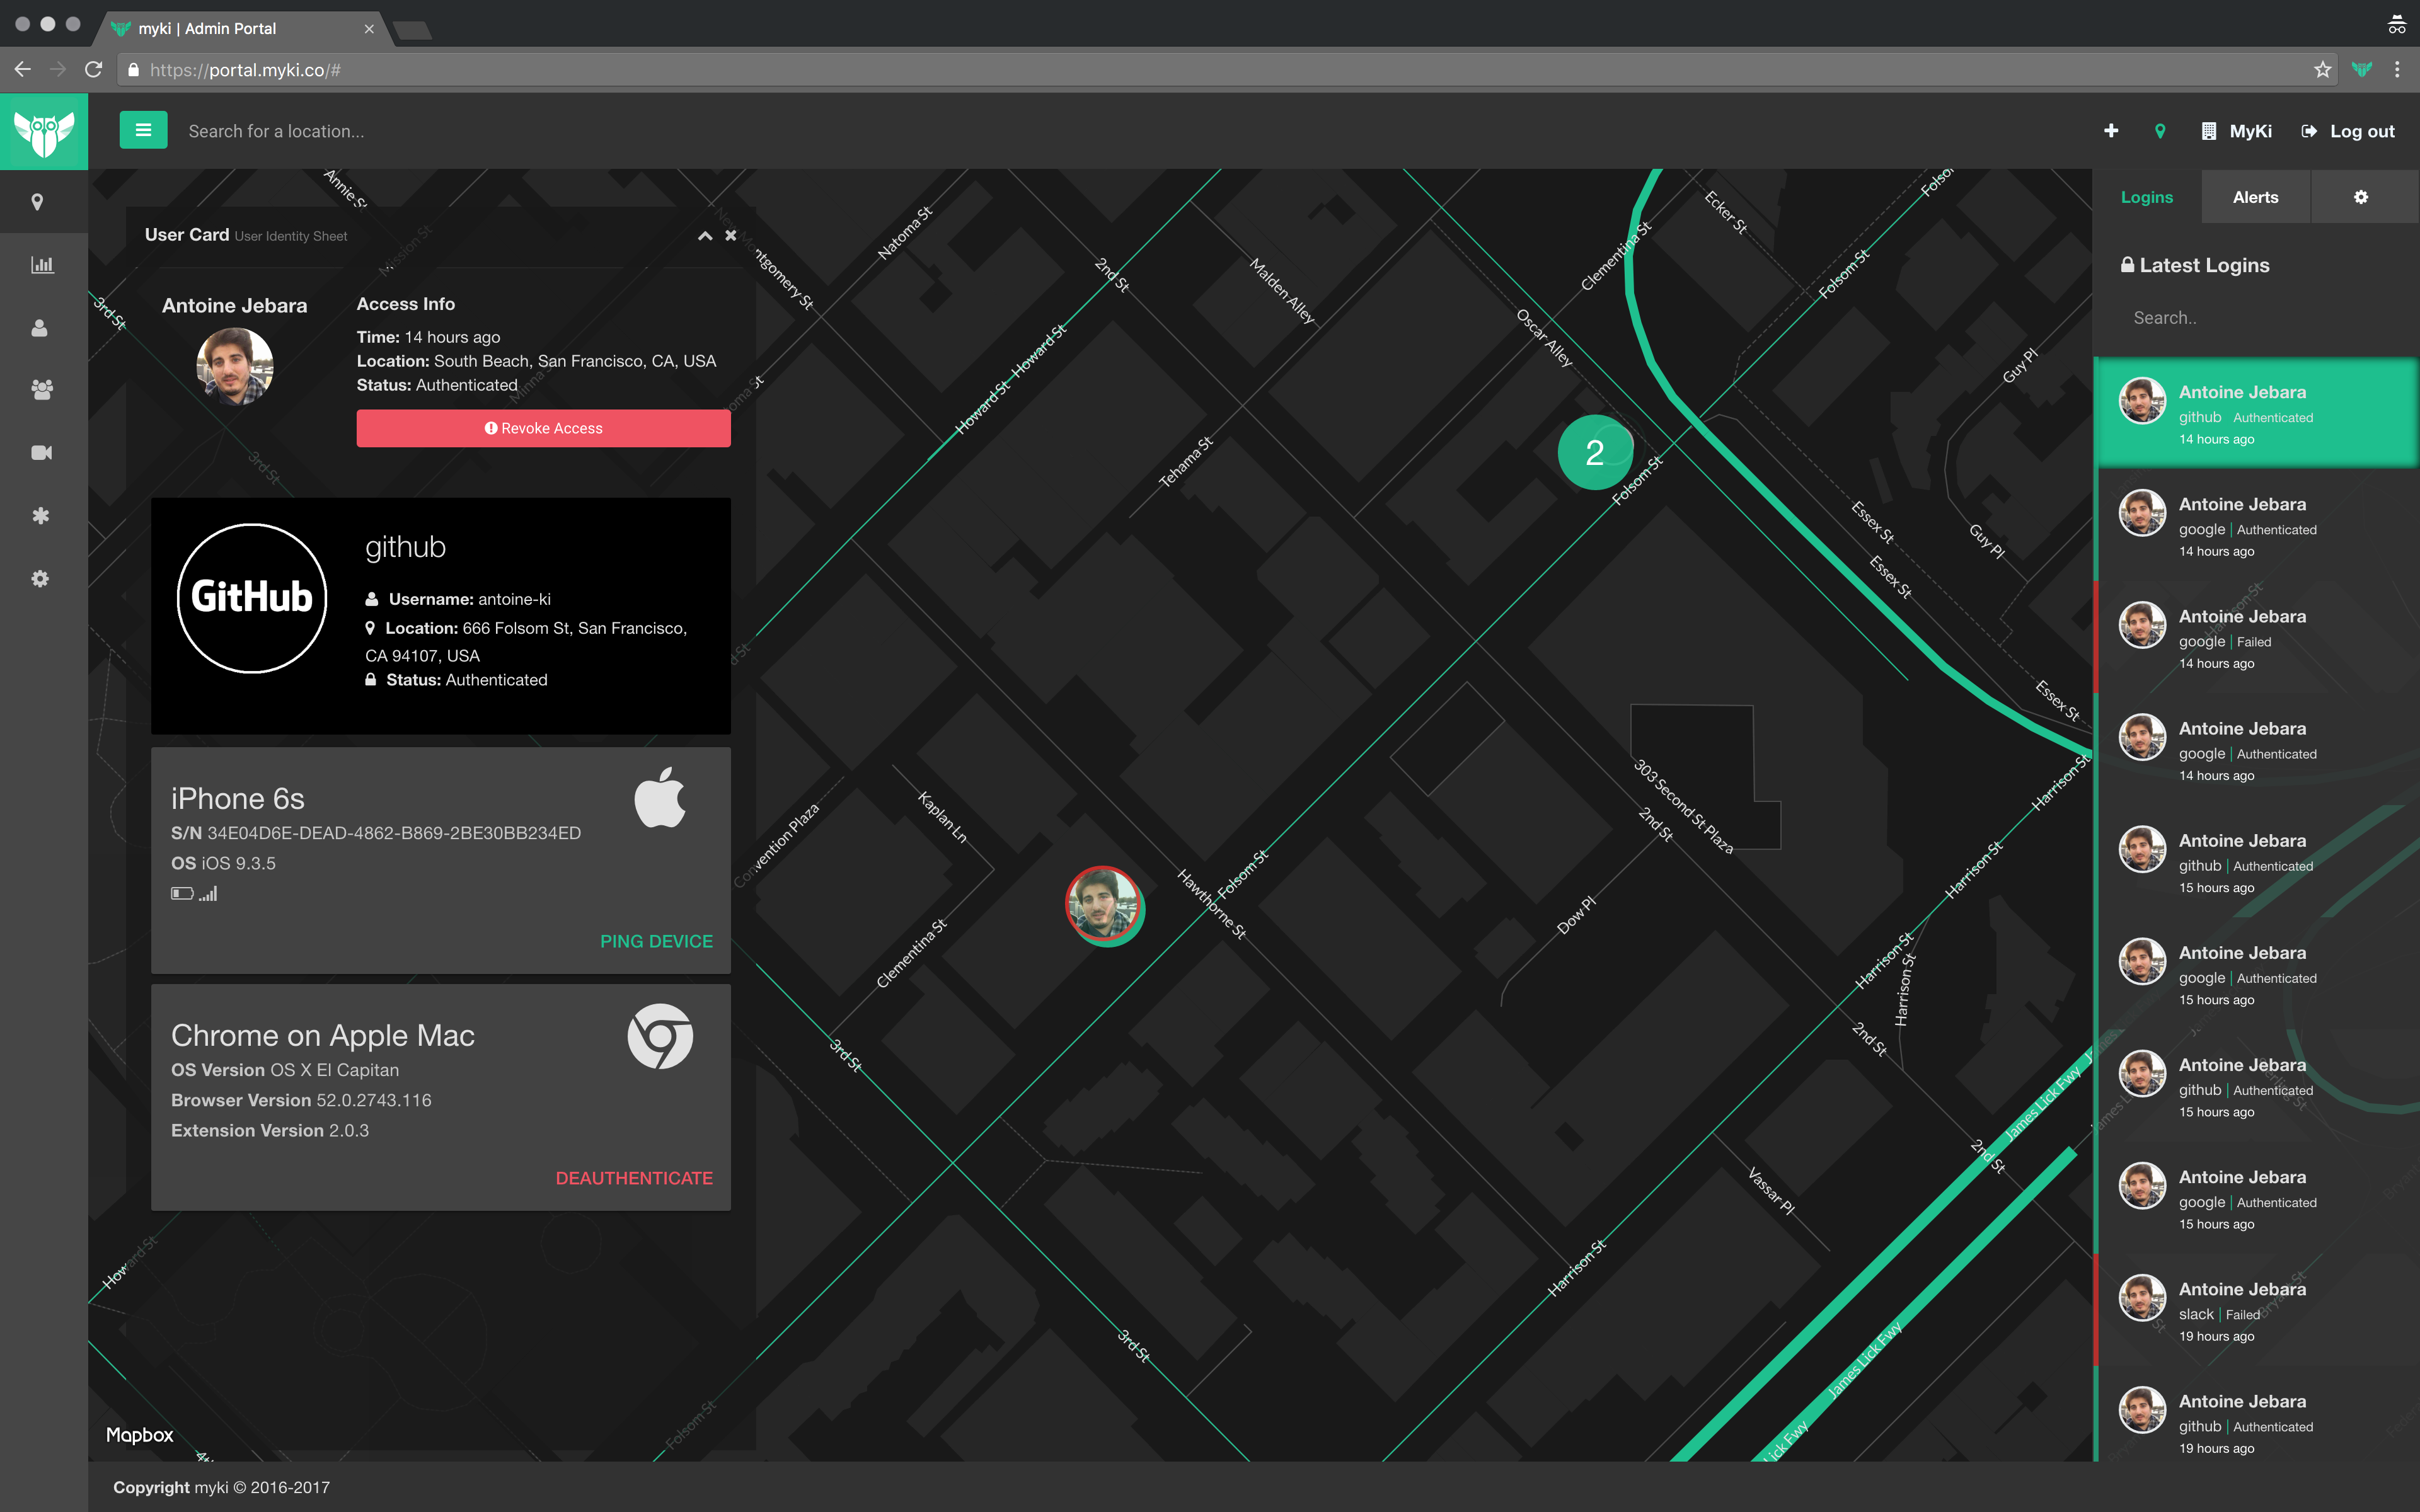This screenshot has height=1512, width=2420.
Task: Click the battery status icon on iPhone card
Action: [182, 894]
